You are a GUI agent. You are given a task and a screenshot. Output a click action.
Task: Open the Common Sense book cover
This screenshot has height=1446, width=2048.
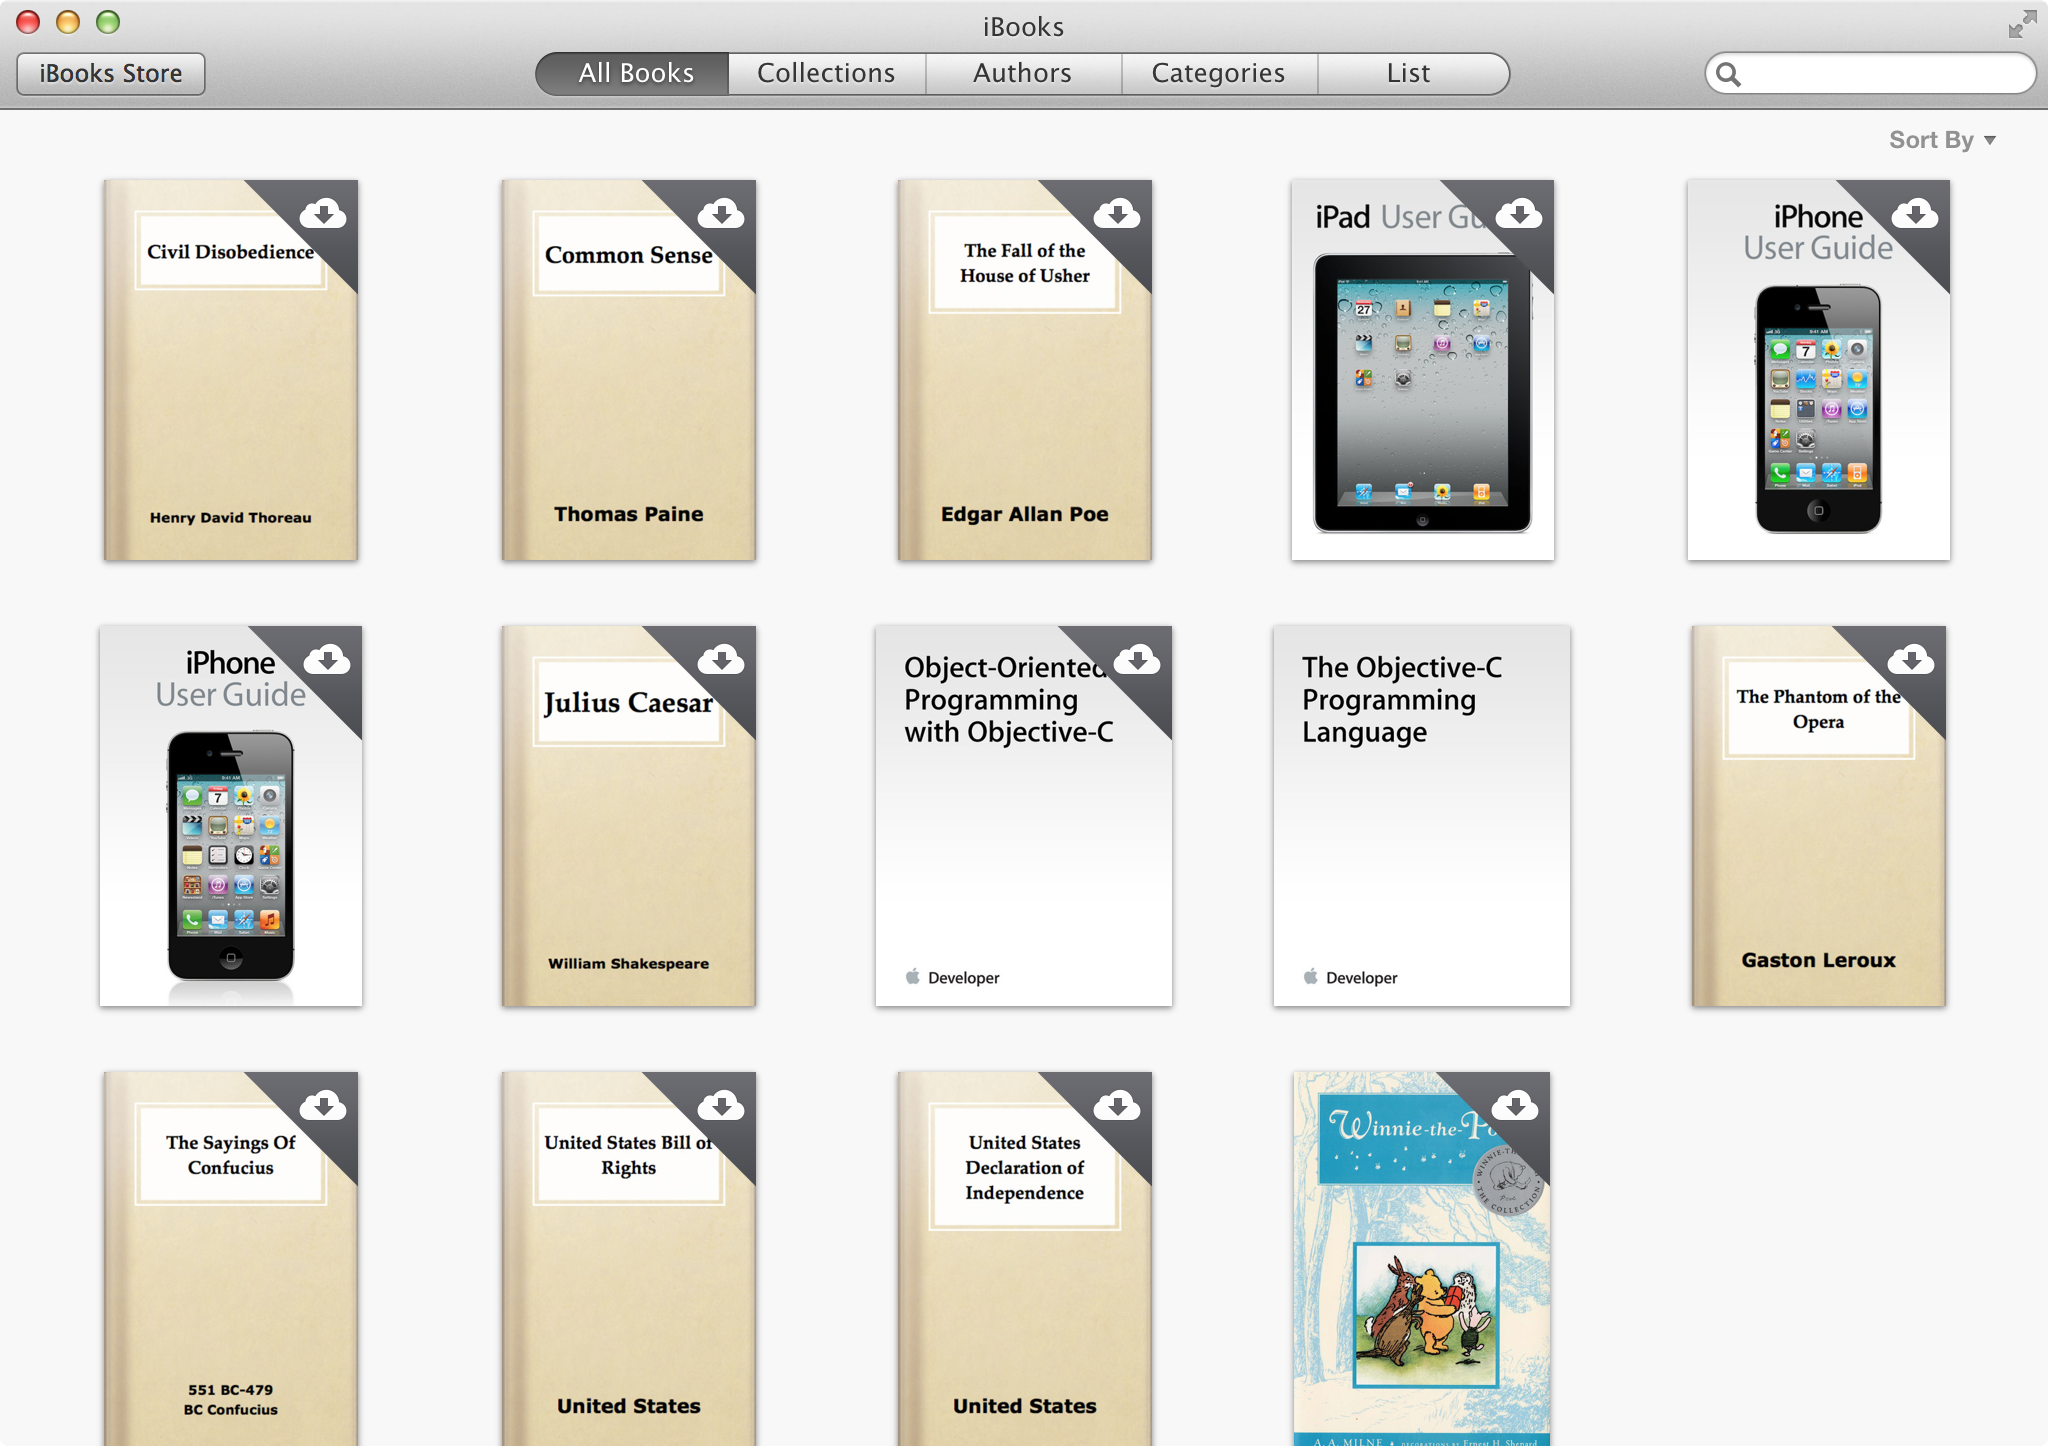(629, 370)
